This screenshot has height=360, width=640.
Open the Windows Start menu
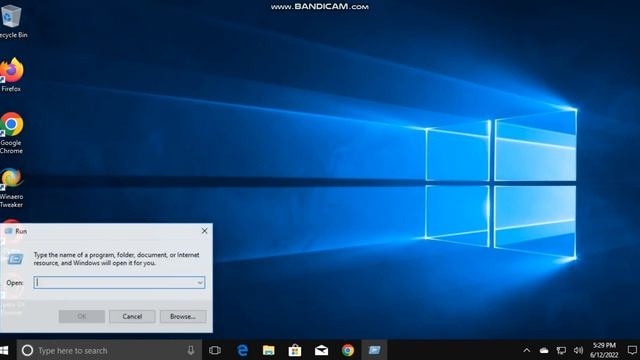tap(4, 350)
